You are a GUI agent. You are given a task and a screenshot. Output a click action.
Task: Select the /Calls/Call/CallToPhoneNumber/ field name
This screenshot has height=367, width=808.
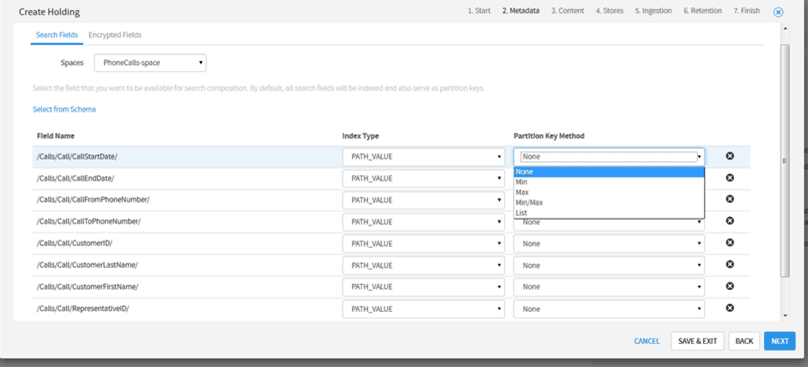click(89, 222)
